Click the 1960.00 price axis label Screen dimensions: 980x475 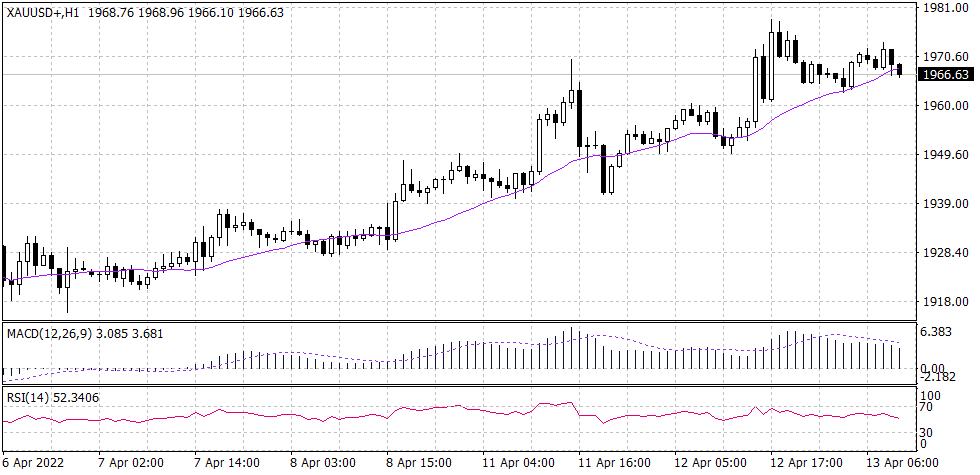coord(945,106)
